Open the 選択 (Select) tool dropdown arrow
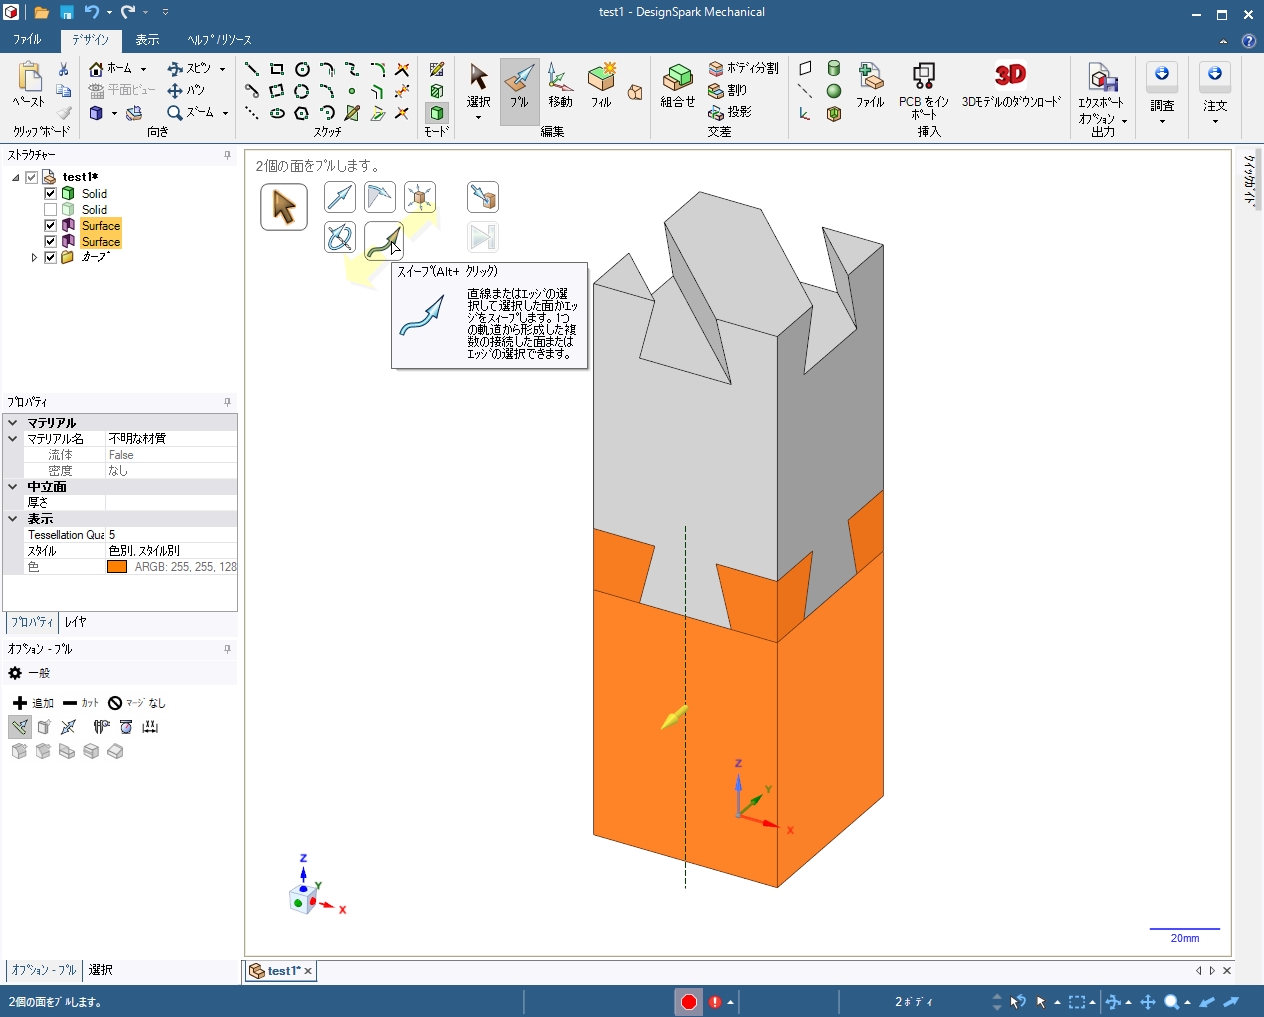1264x1017 pixels. click(478, 118)
